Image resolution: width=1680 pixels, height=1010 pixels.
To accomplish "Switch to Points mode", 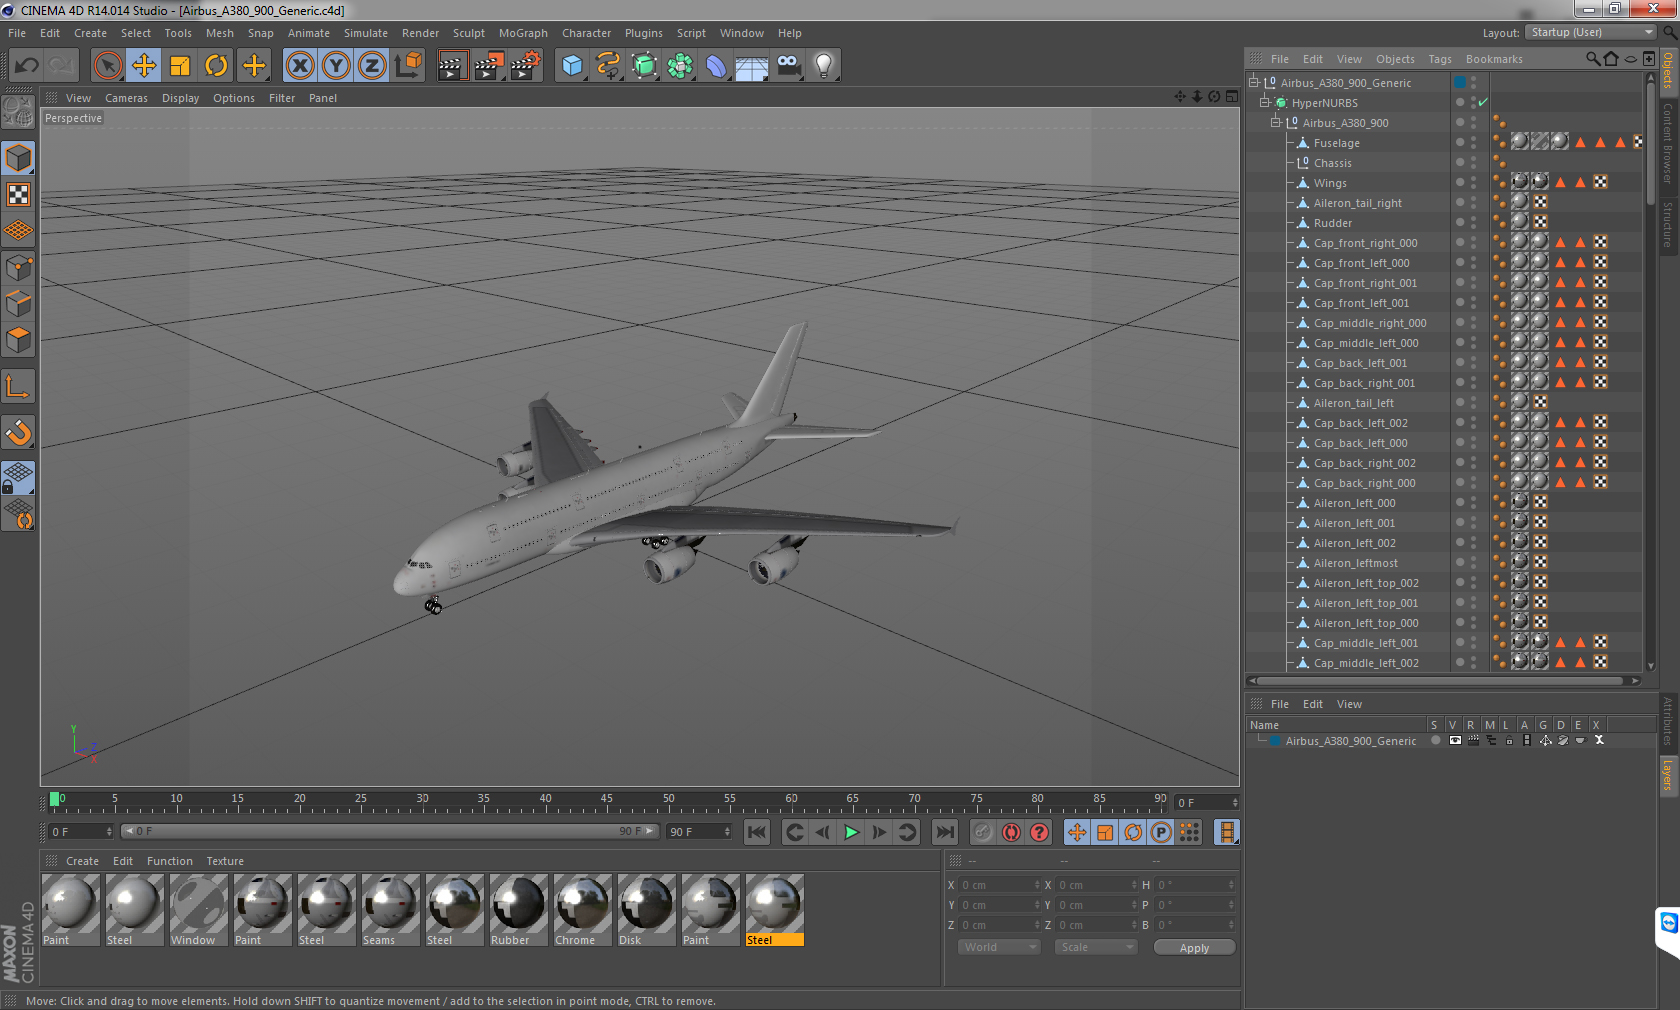I will click(x=18, y=268).
